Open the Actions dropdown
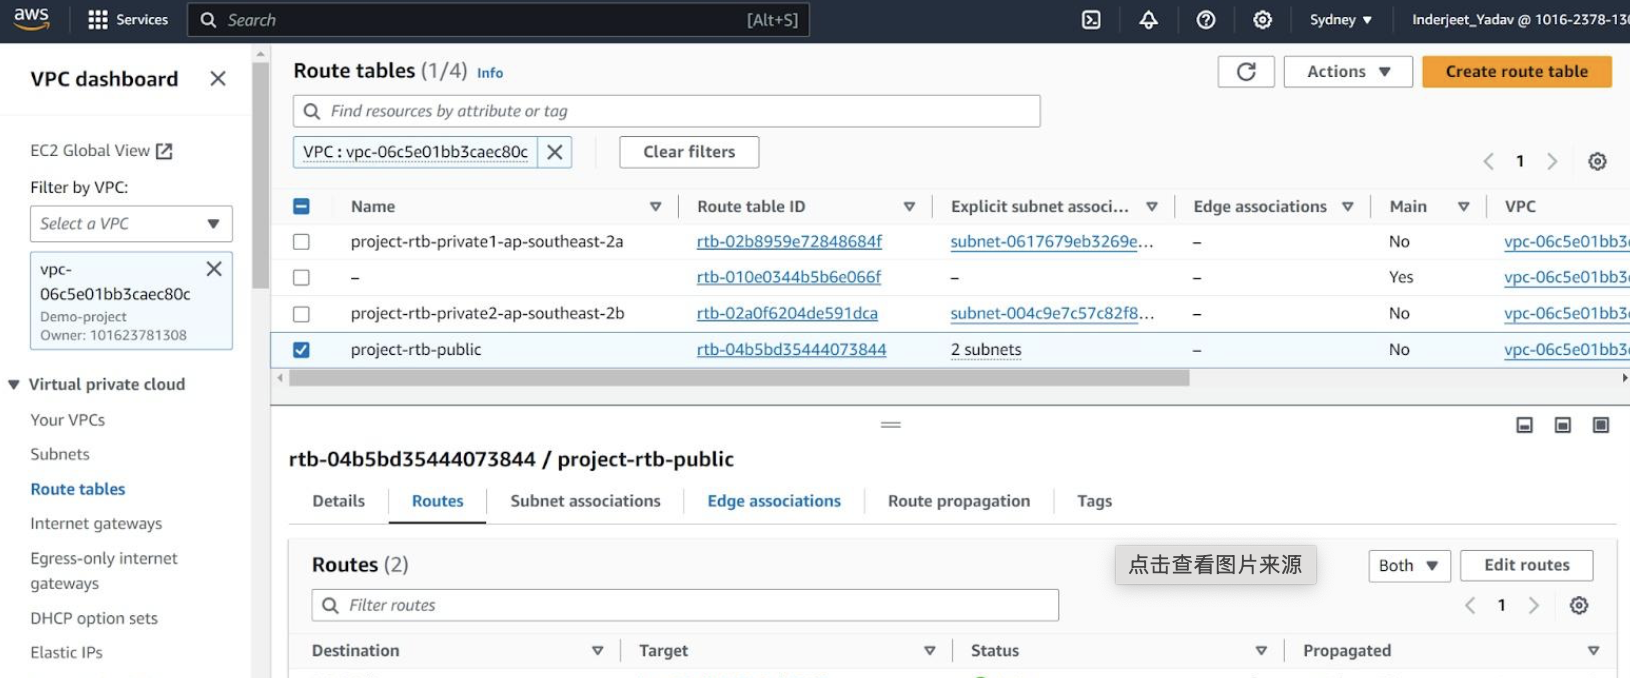This screenshot has height=678, width=1630. (x=1348, y=71)
